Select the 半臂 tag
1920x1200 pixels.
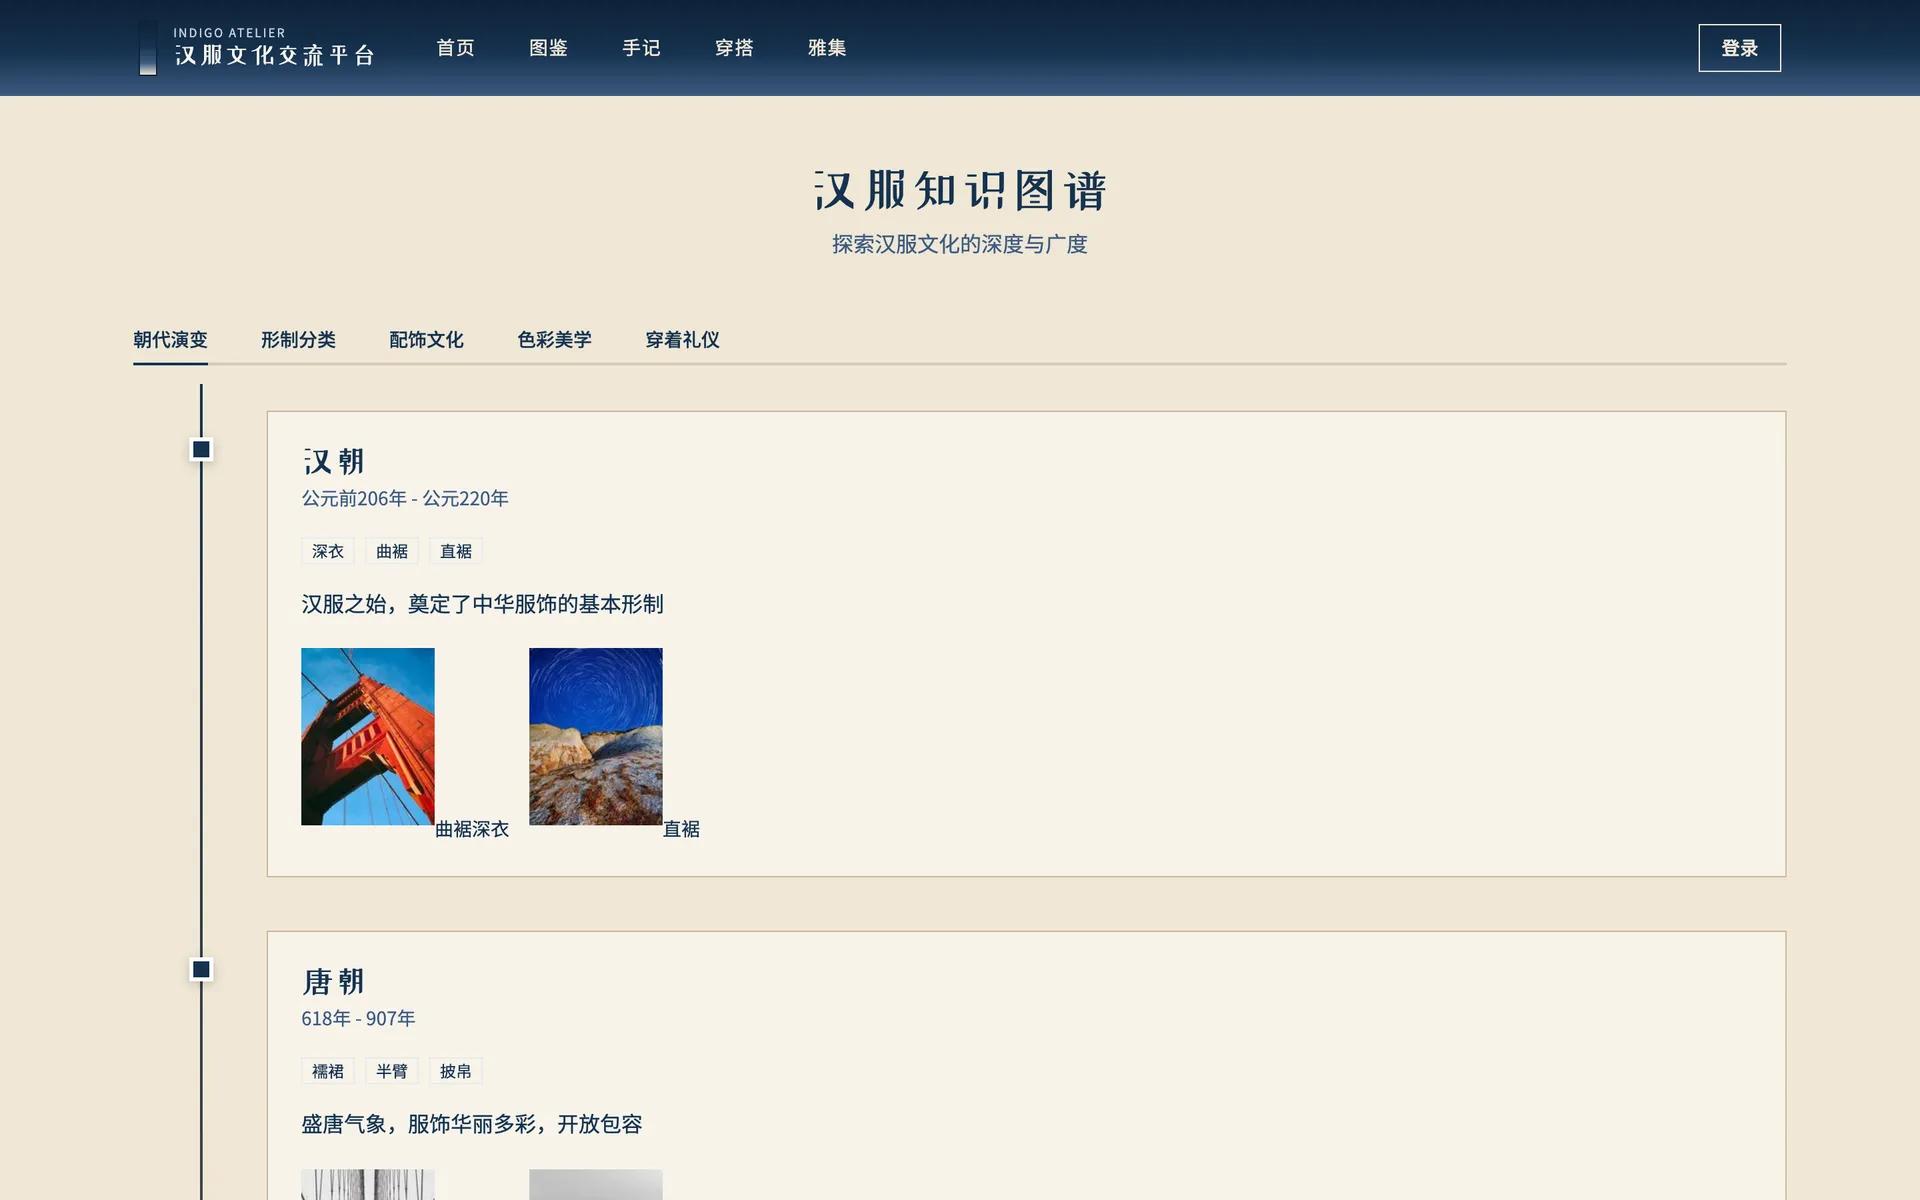tap(392, 1071)
